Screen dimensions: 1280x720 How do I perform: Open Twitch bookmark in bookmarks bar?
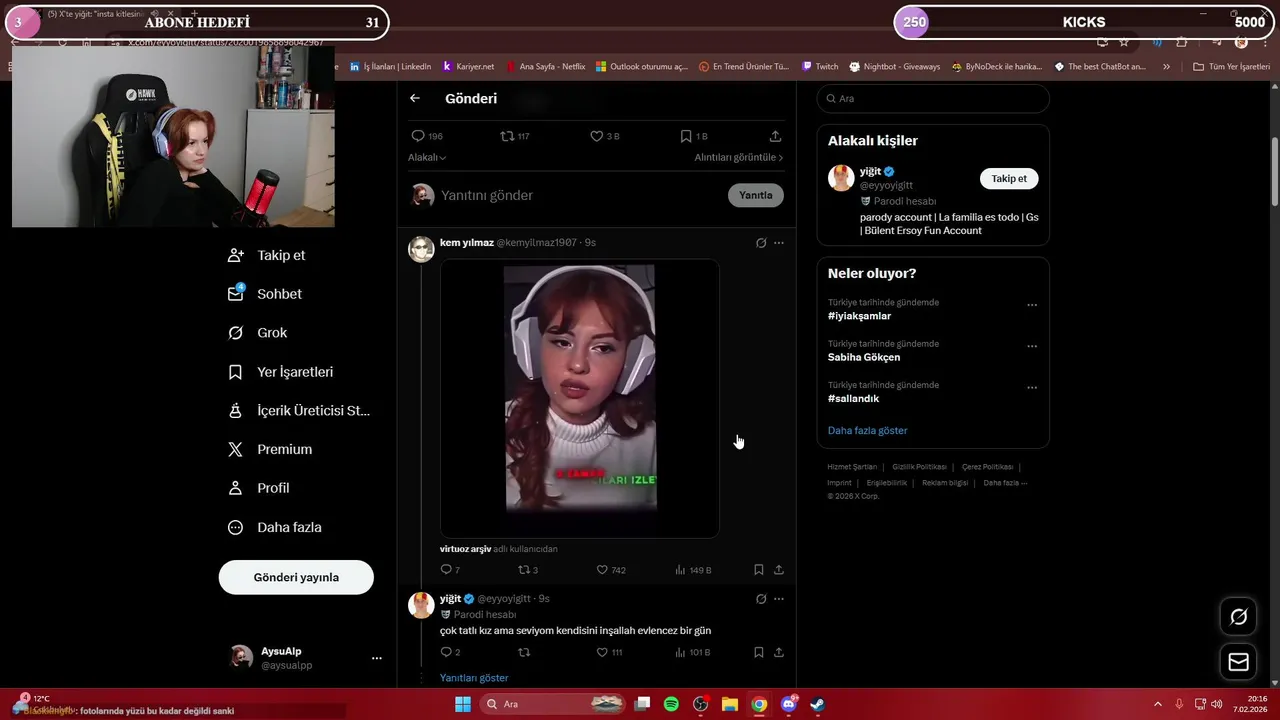coord(820,67)
